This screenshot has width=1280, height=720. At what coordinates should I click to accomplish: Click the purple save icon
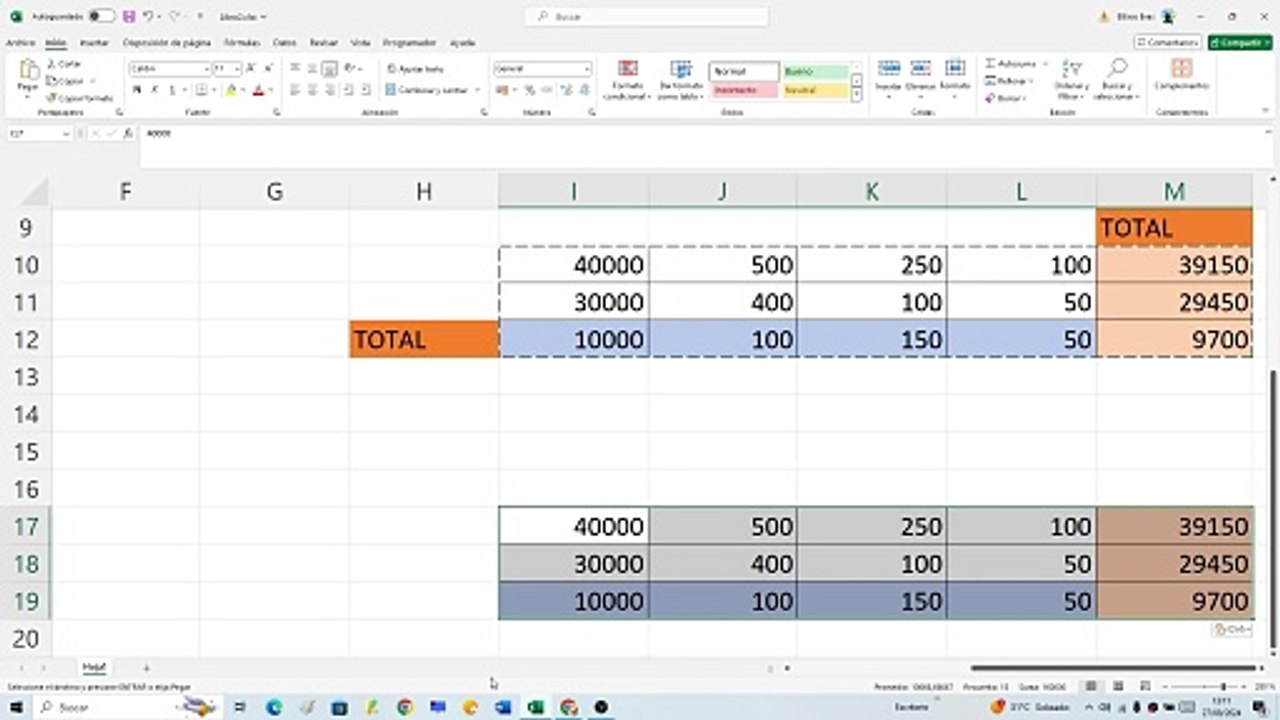(129, 17)
